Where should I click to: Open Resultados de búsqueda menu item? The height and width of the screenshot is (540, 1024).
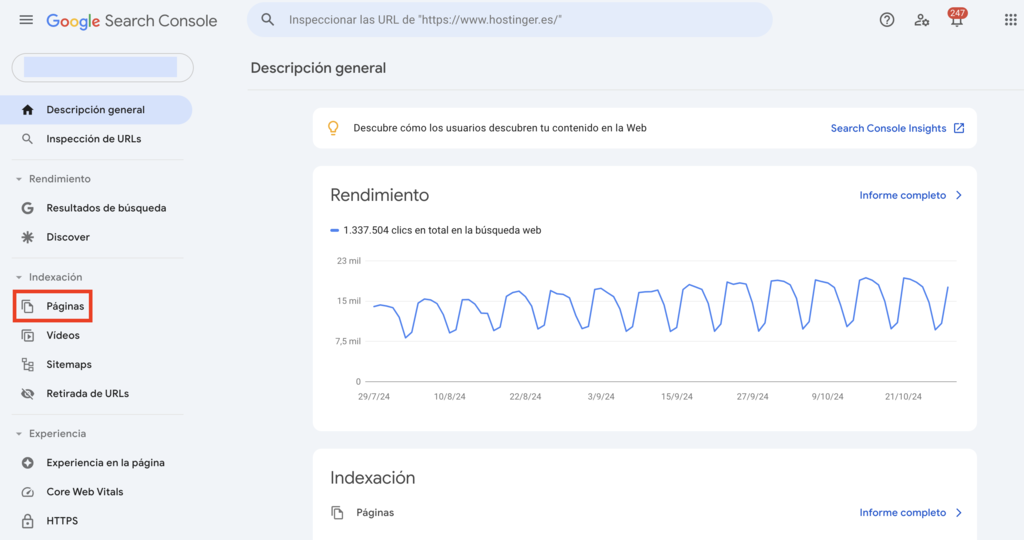106,208
